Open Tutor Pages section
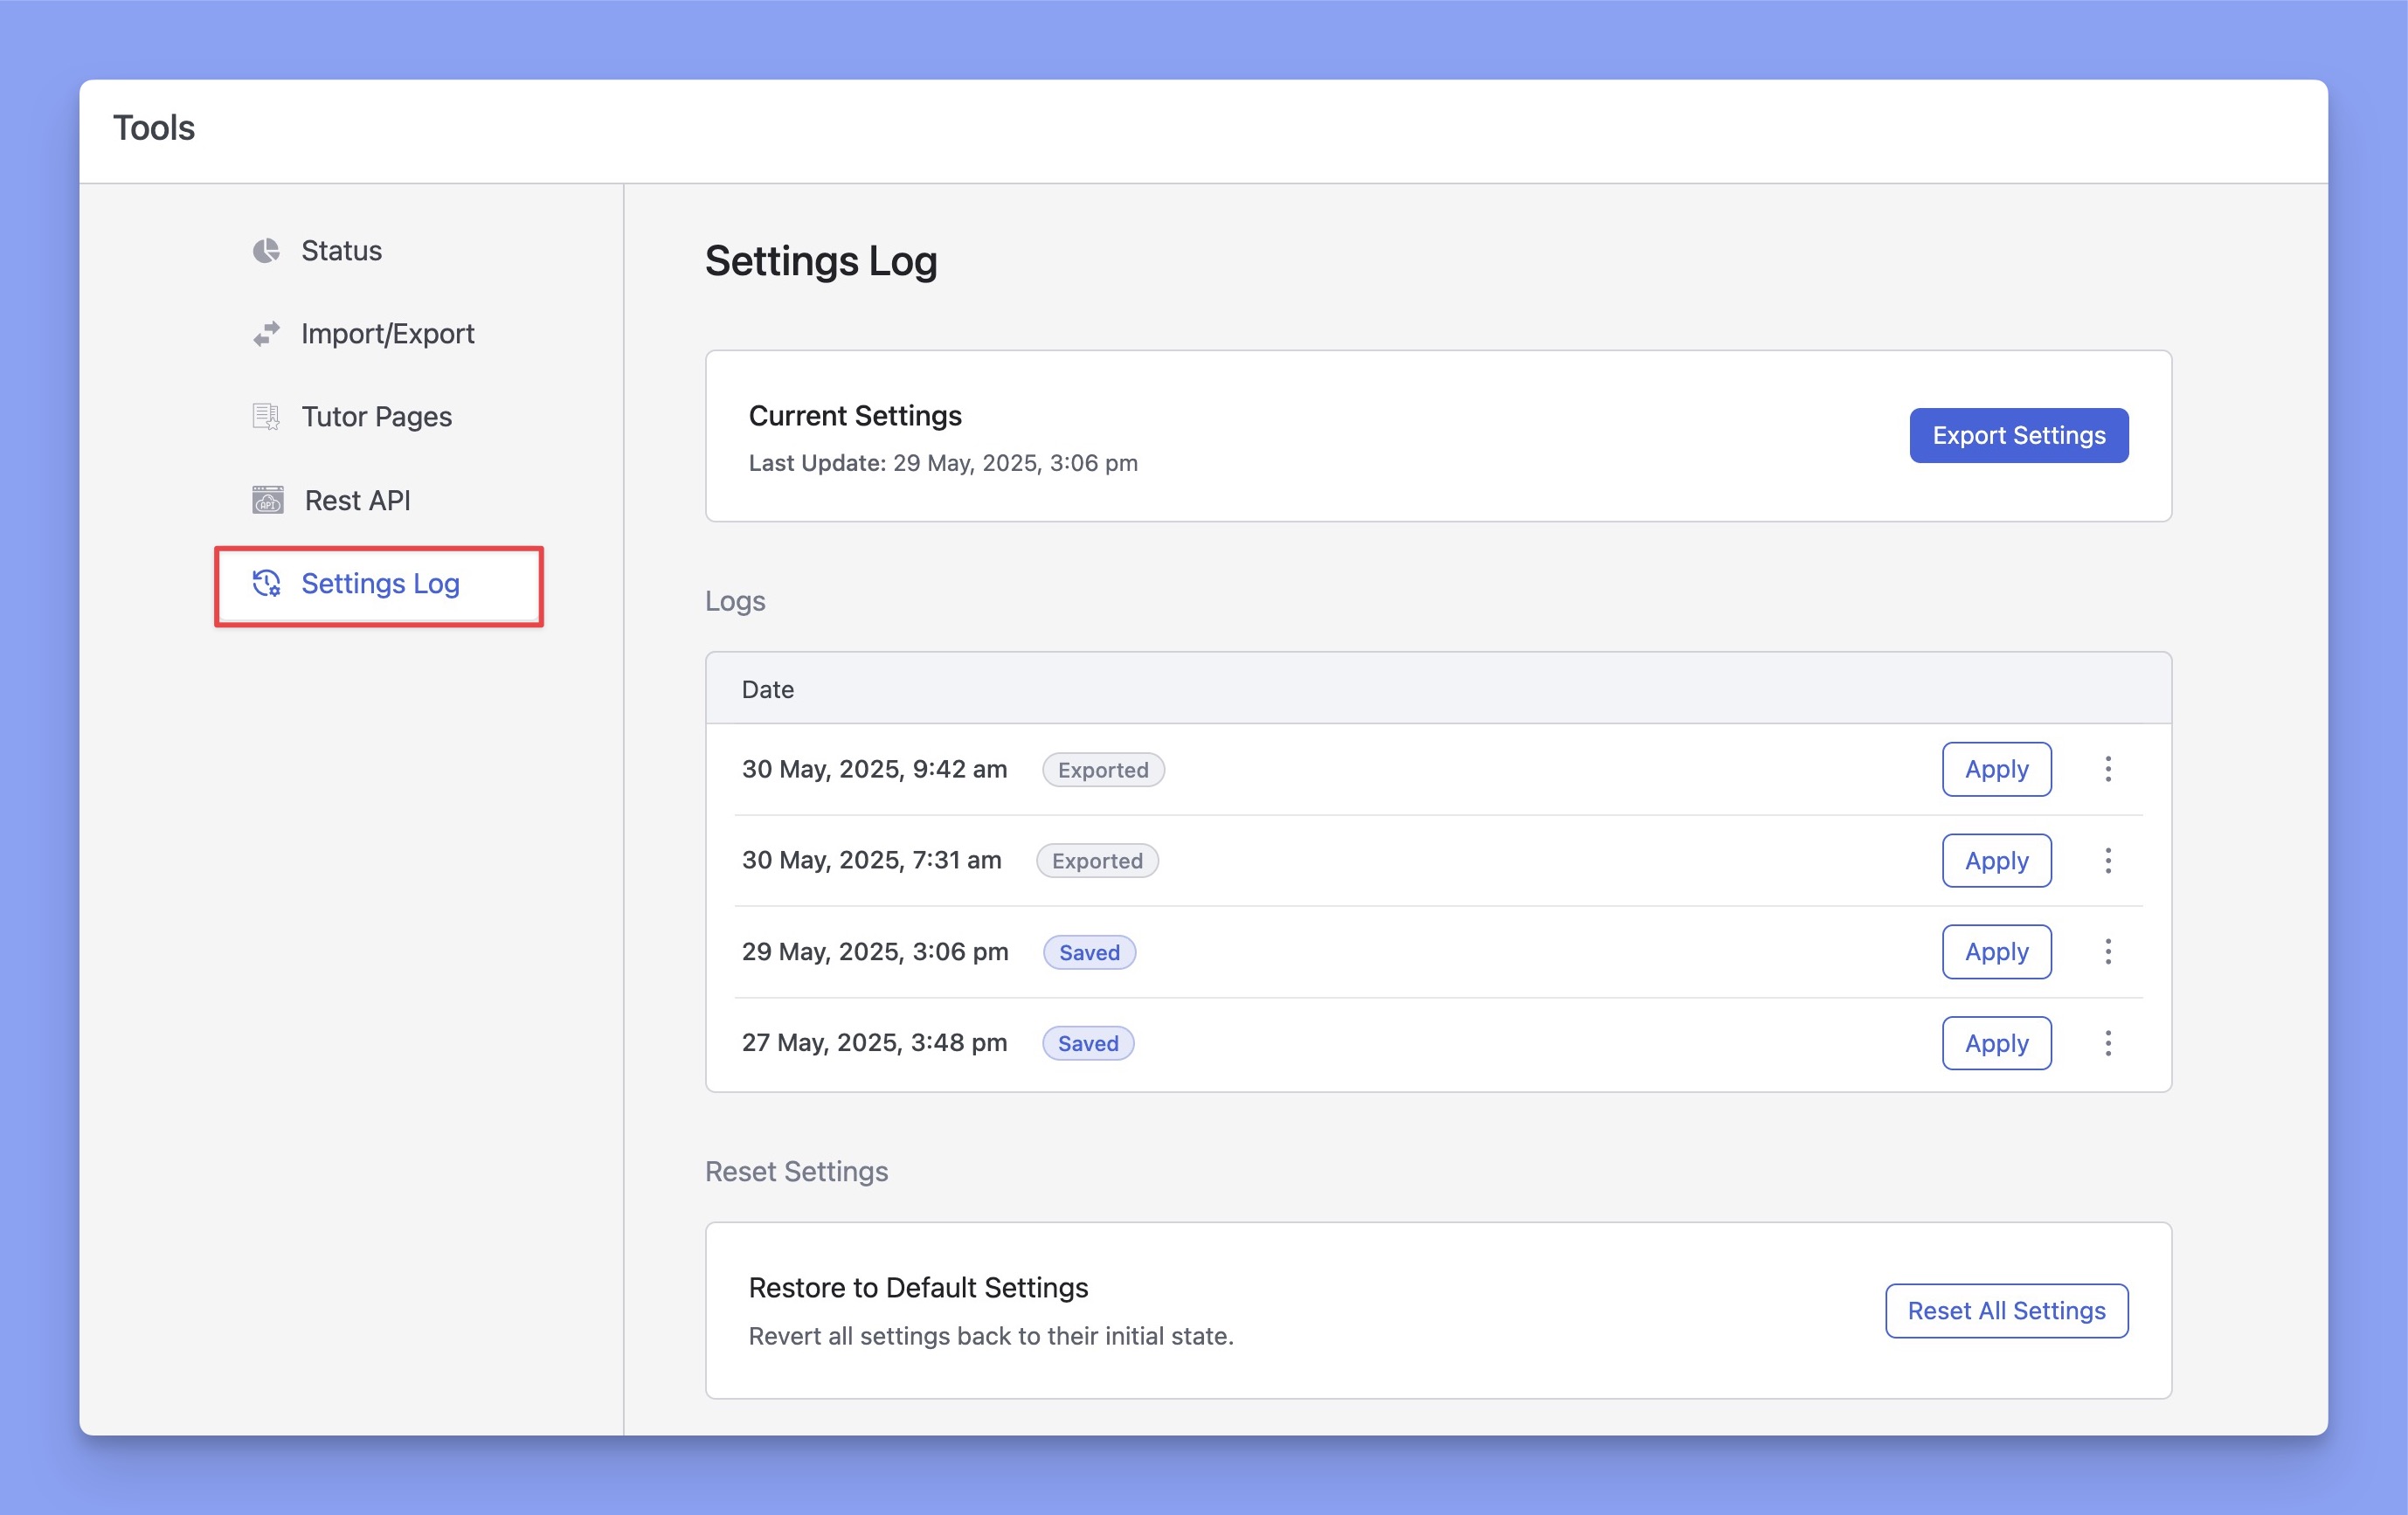The image size is (2408, 1515). coord(376,417)
